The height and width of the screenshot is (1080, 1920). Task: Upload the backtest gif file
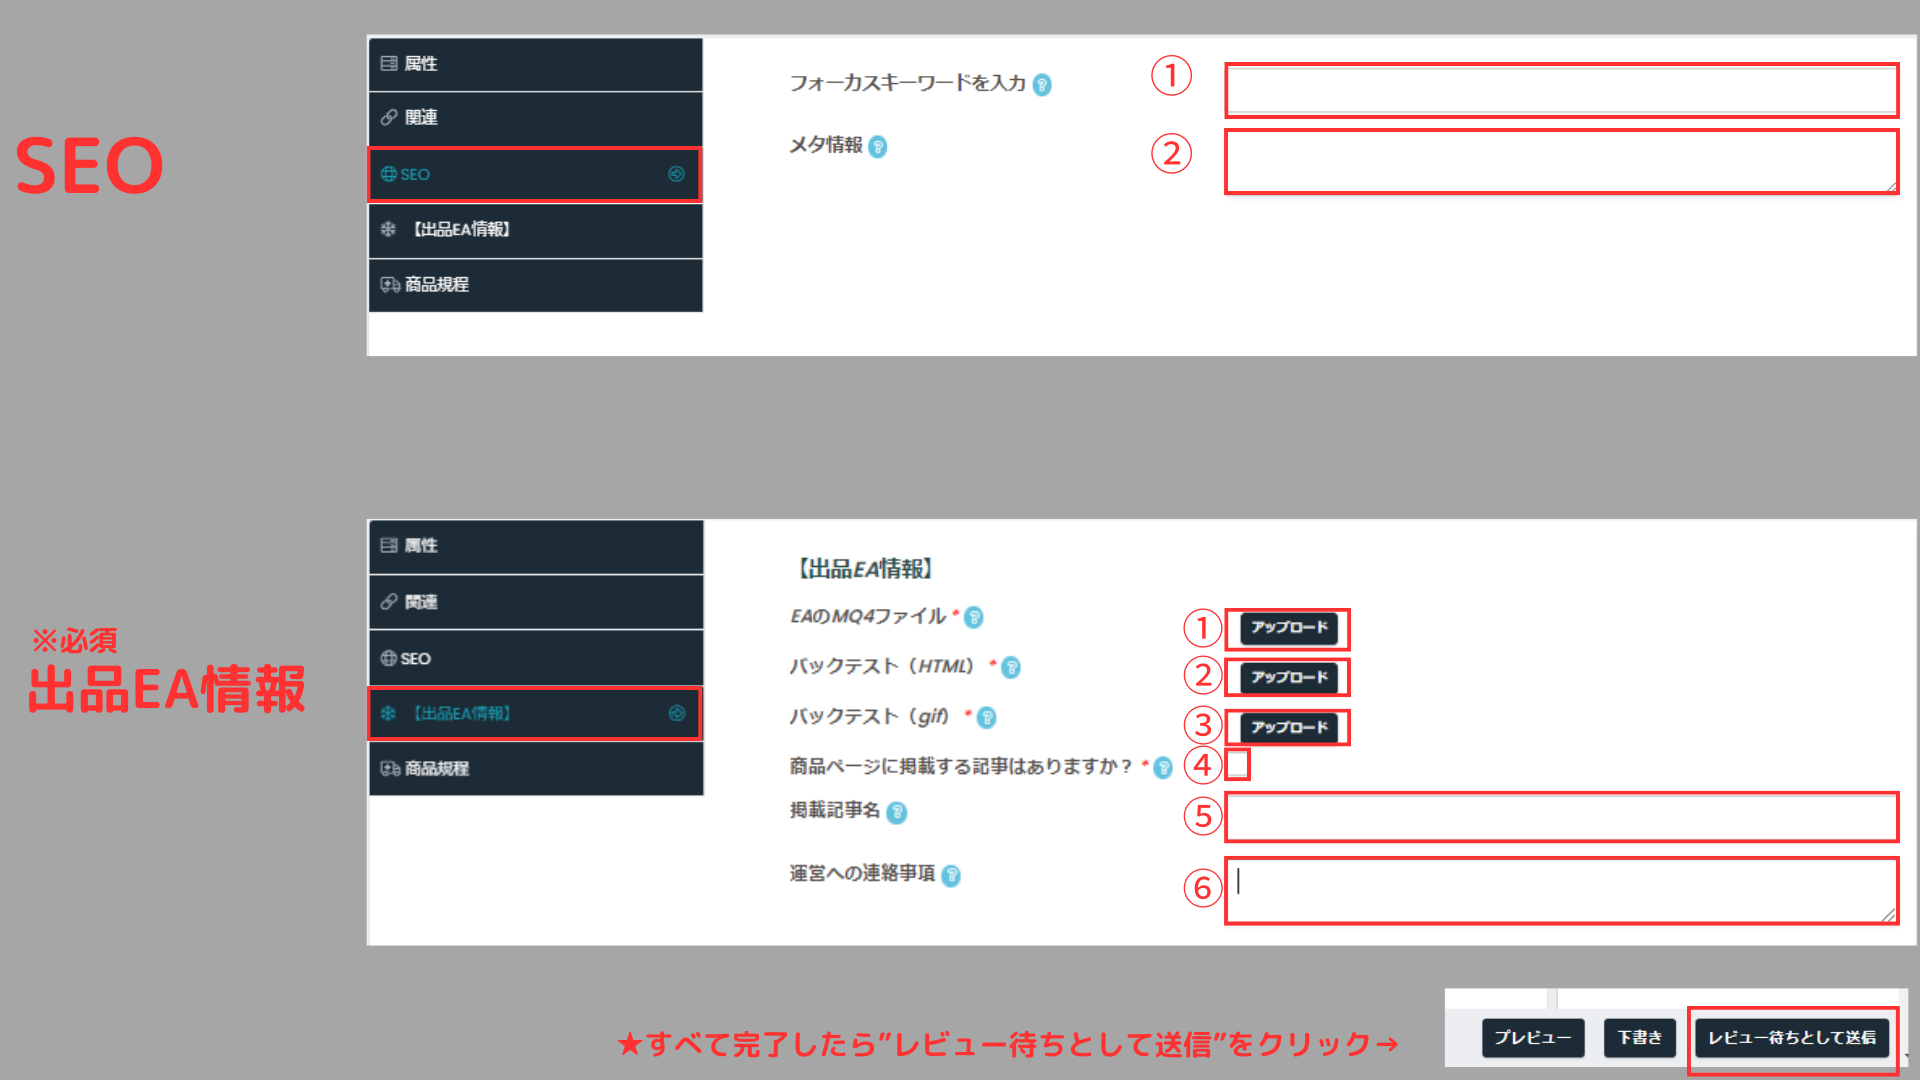click(1289, 728)
